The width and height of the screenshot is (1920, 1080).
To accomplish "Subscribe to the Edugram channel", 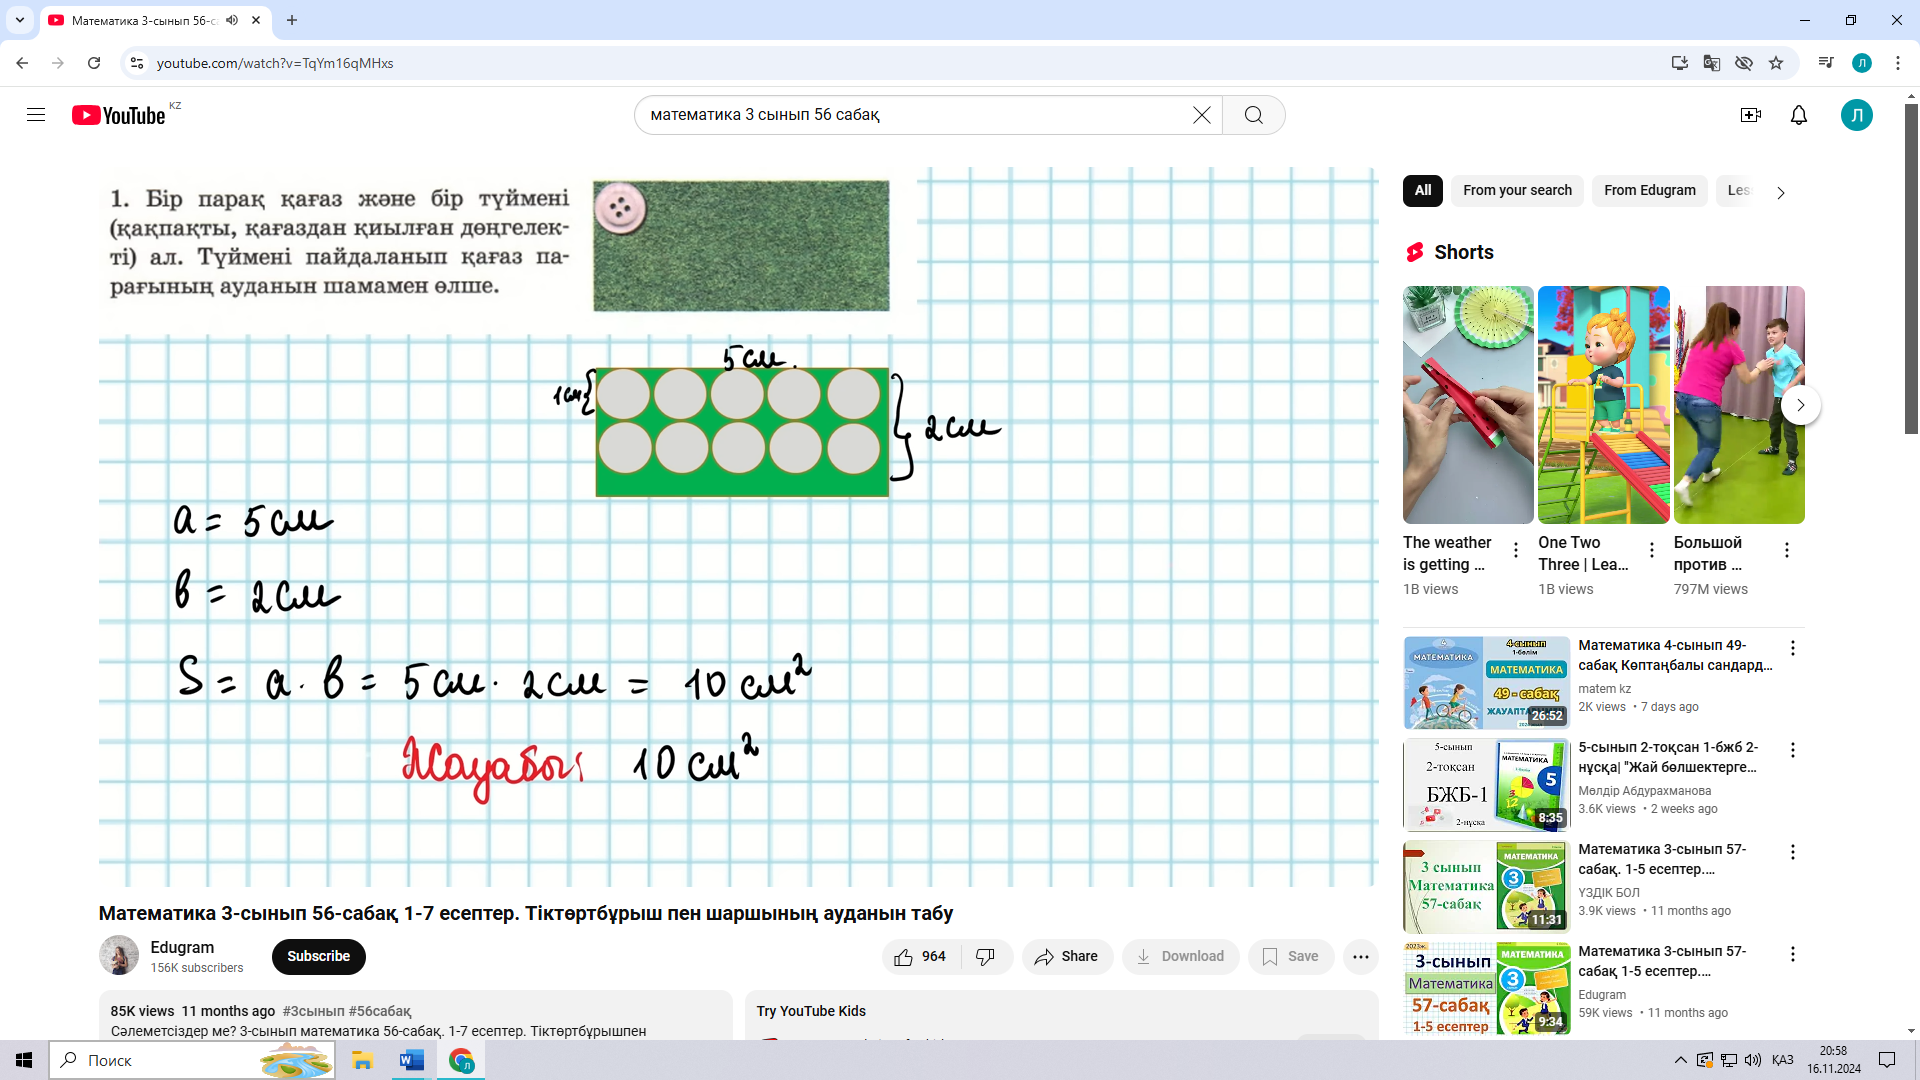I will [x=318, y=957].
